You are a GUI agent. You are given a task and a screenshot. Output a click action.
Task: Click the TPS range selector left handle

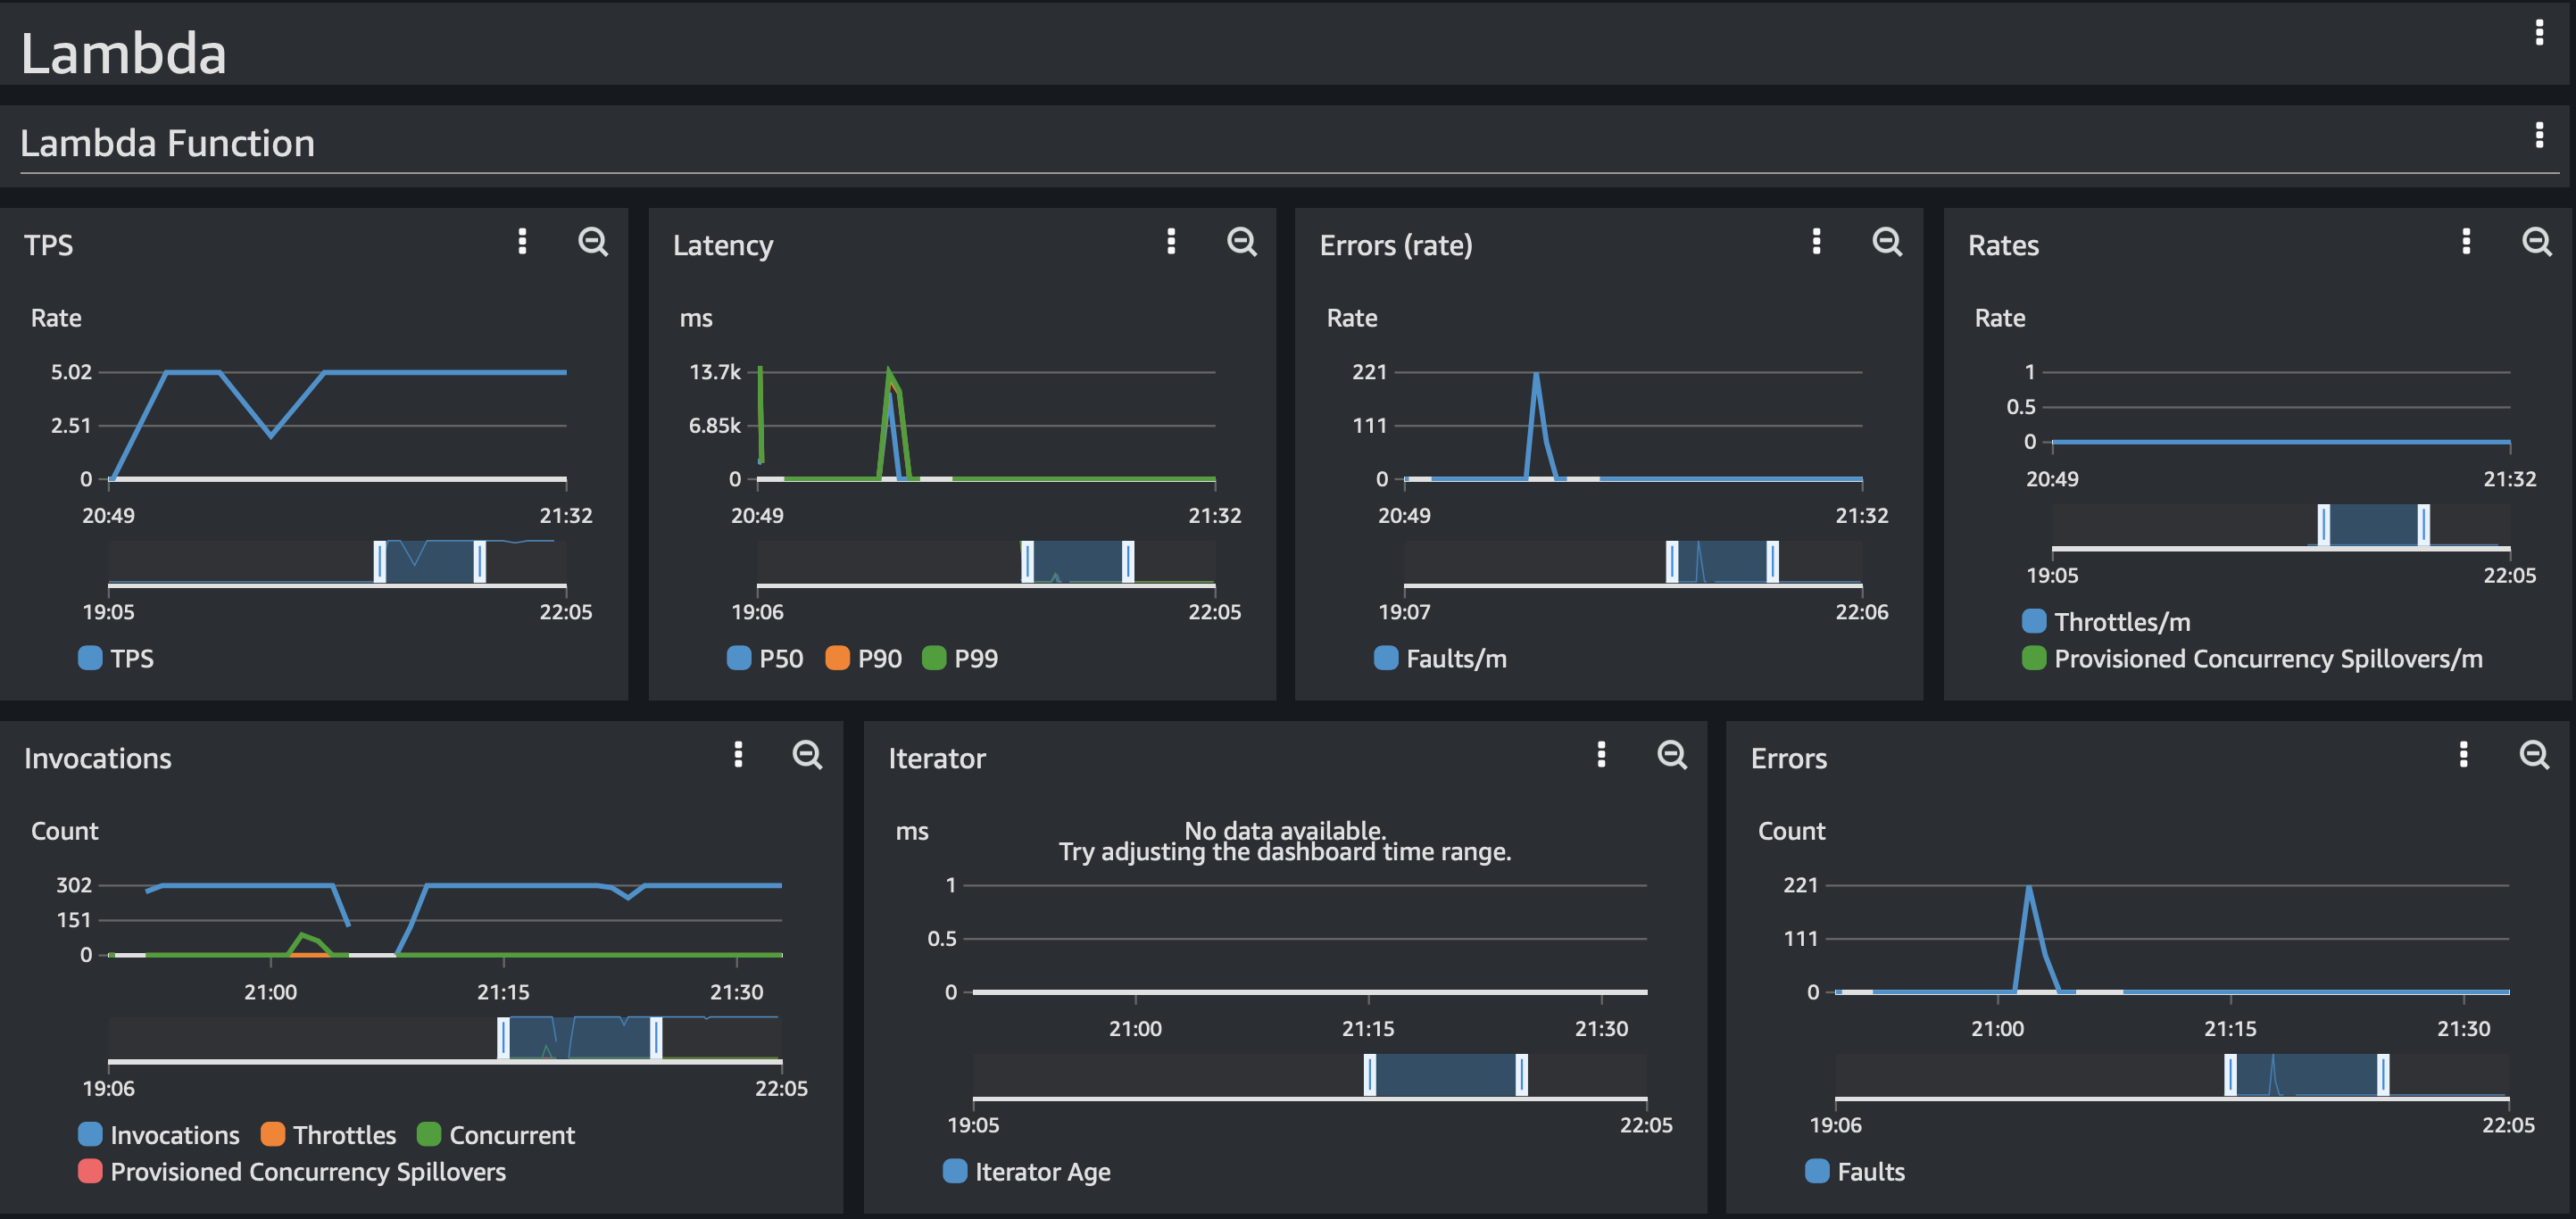click(x=380, y=561)
